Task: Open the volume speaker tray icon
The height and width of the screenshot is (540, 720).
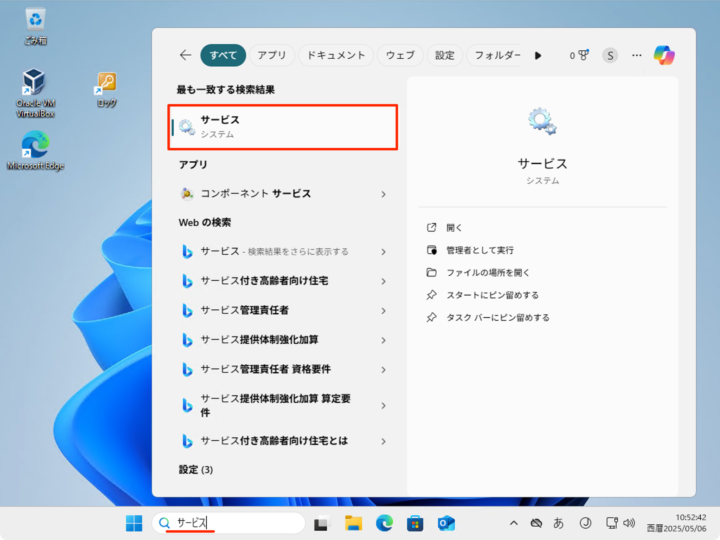Action: pos(629,523)
